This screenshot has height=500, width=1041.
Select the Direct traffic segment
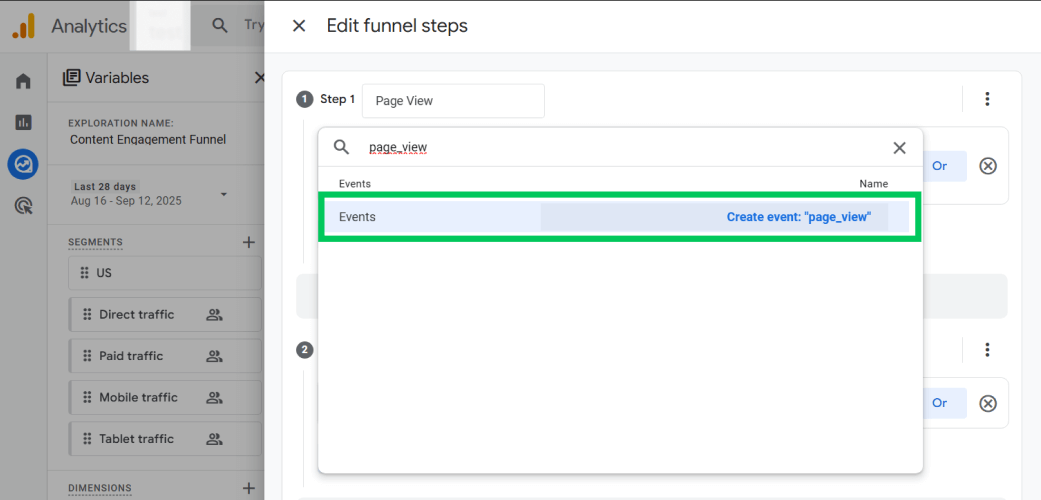tap(165, 315)
